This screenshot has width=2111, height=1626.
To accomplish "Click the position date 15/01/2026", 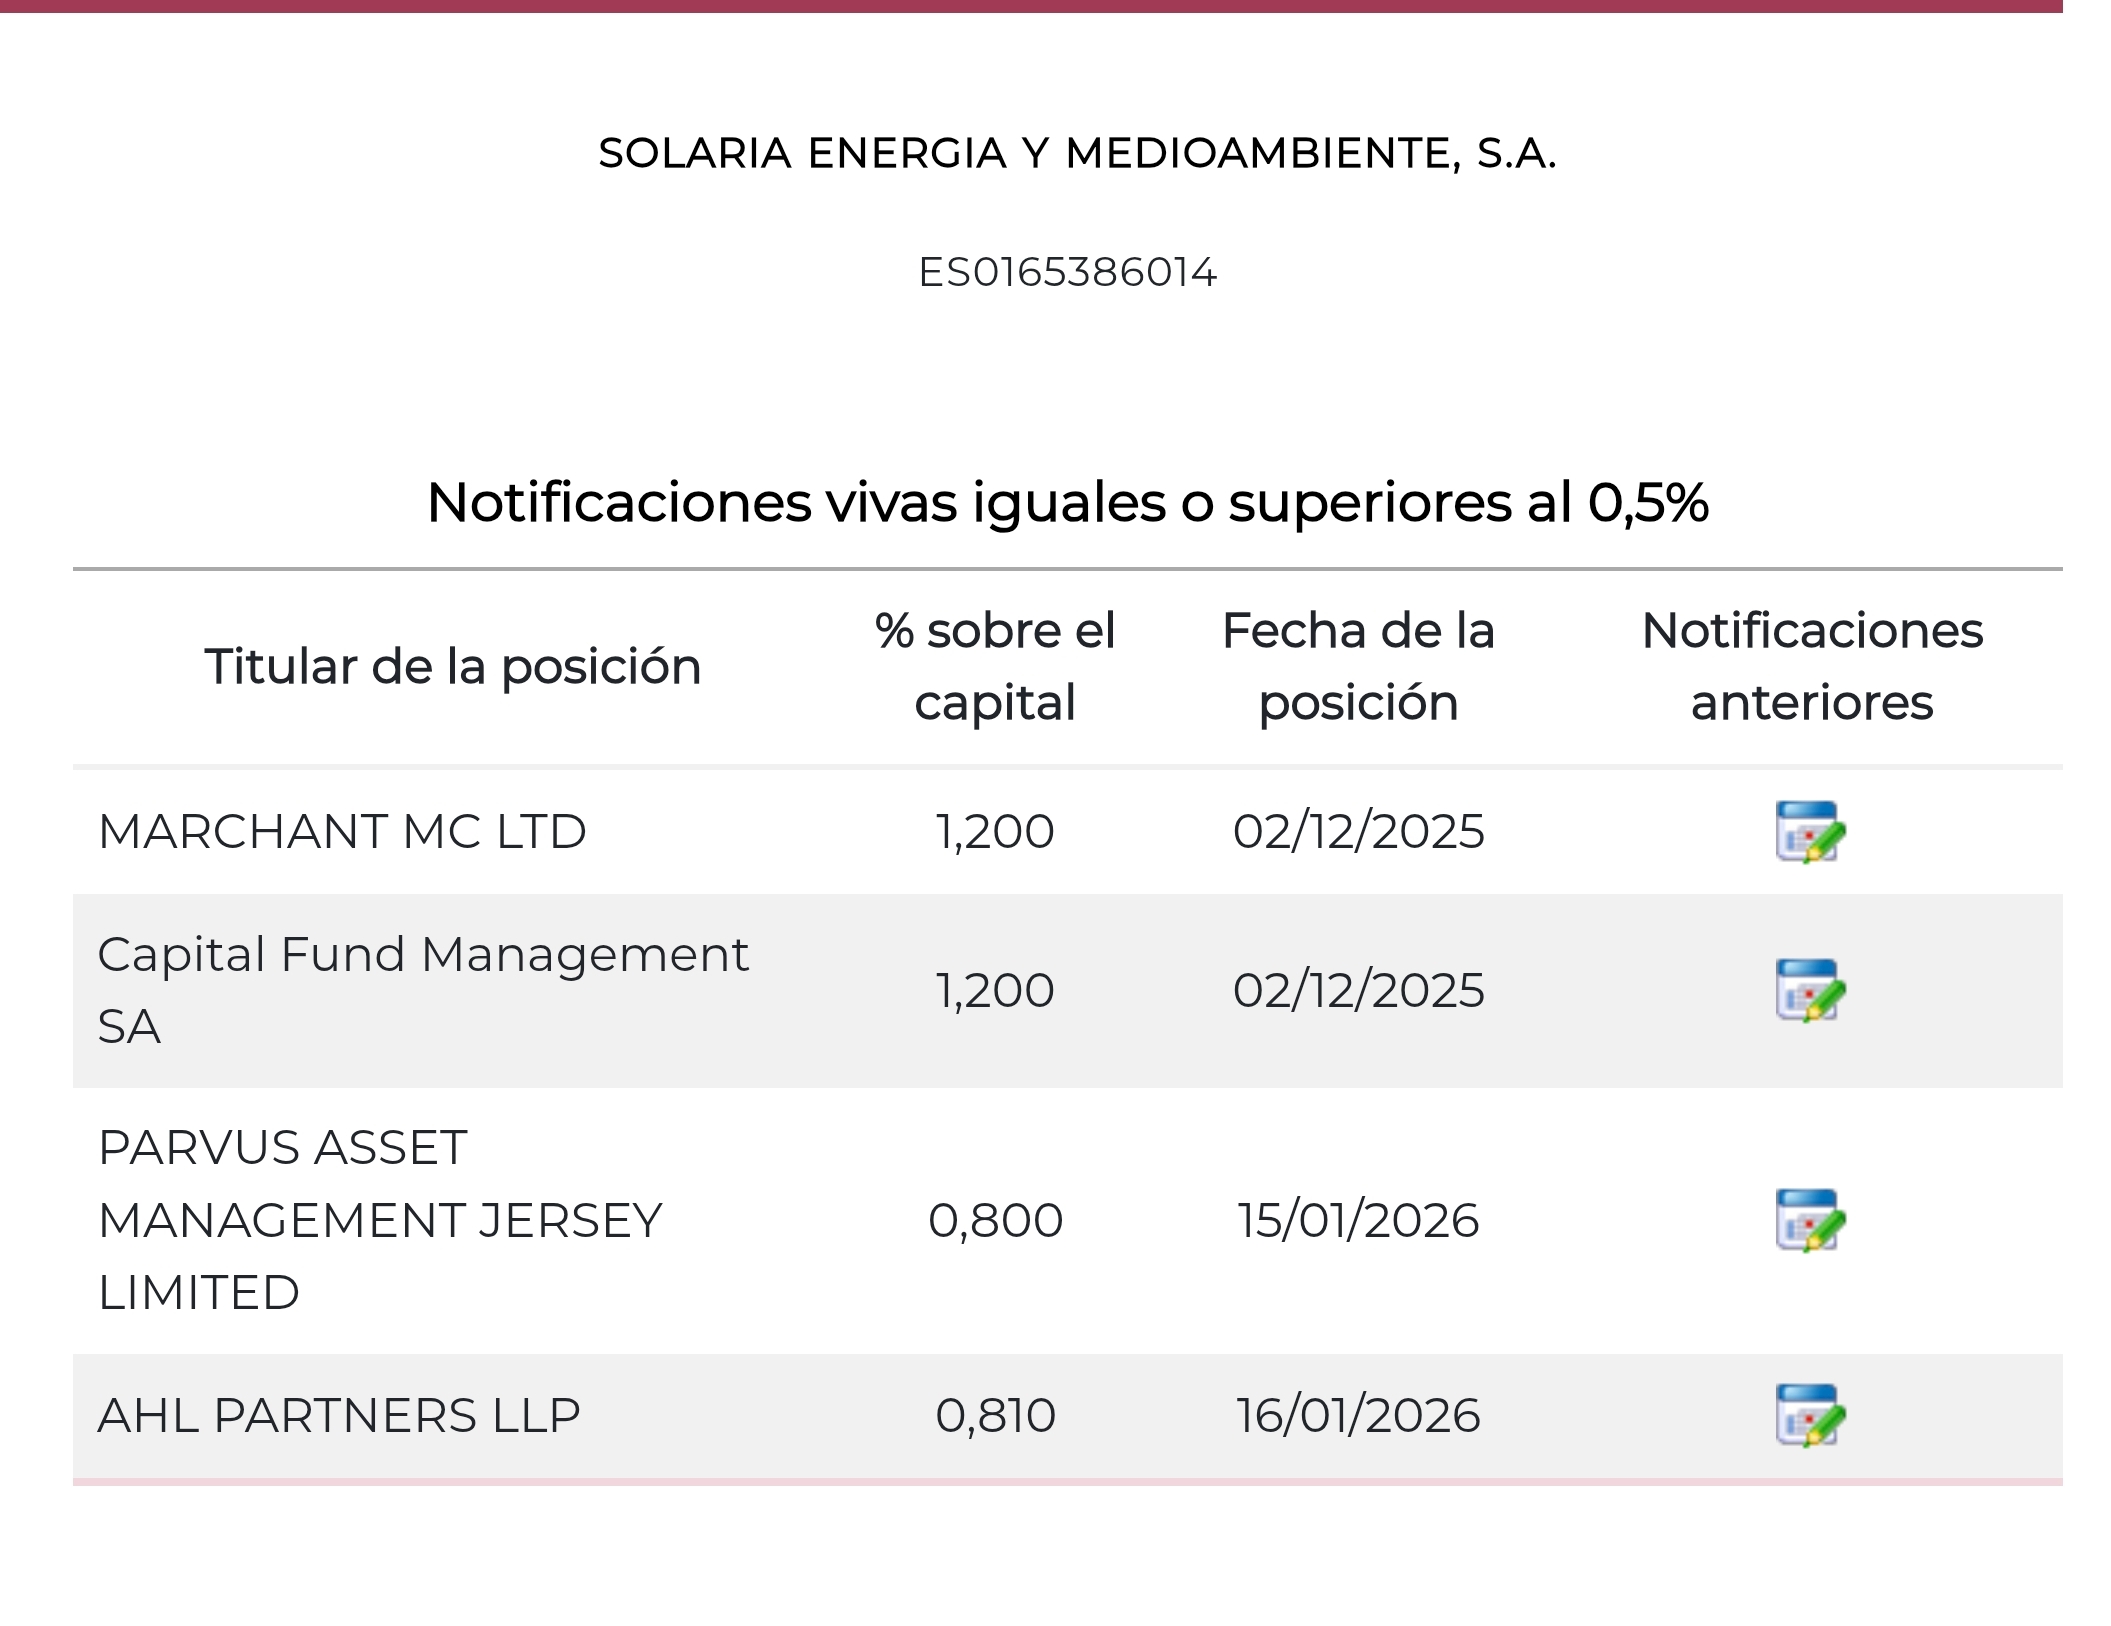I will 1358,1221.
